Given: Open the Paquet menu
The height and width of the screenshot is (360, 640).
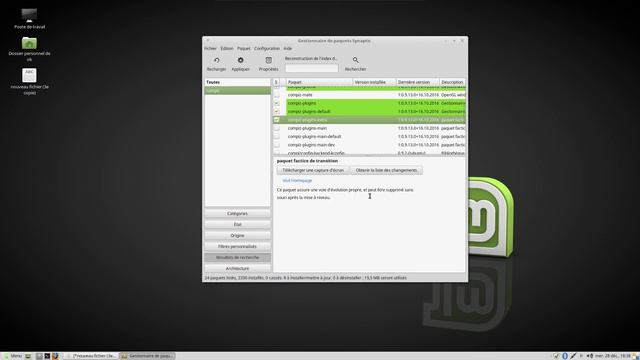Looking at the screenshot, I should (x=244, y=48).
